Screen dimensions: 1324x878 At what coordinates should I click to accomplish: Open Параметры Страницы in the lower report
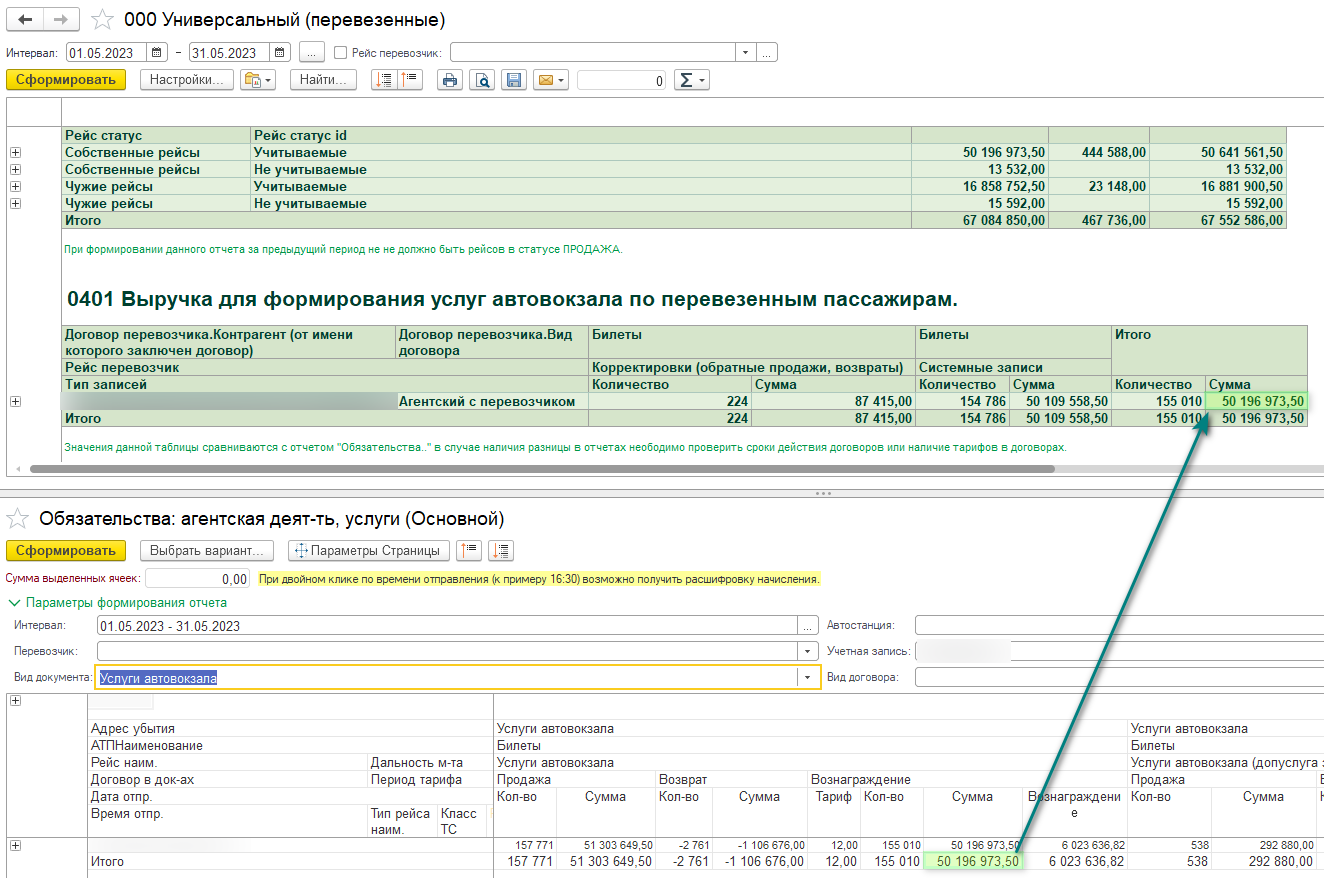pyautogui.click(x=369, y=550)
